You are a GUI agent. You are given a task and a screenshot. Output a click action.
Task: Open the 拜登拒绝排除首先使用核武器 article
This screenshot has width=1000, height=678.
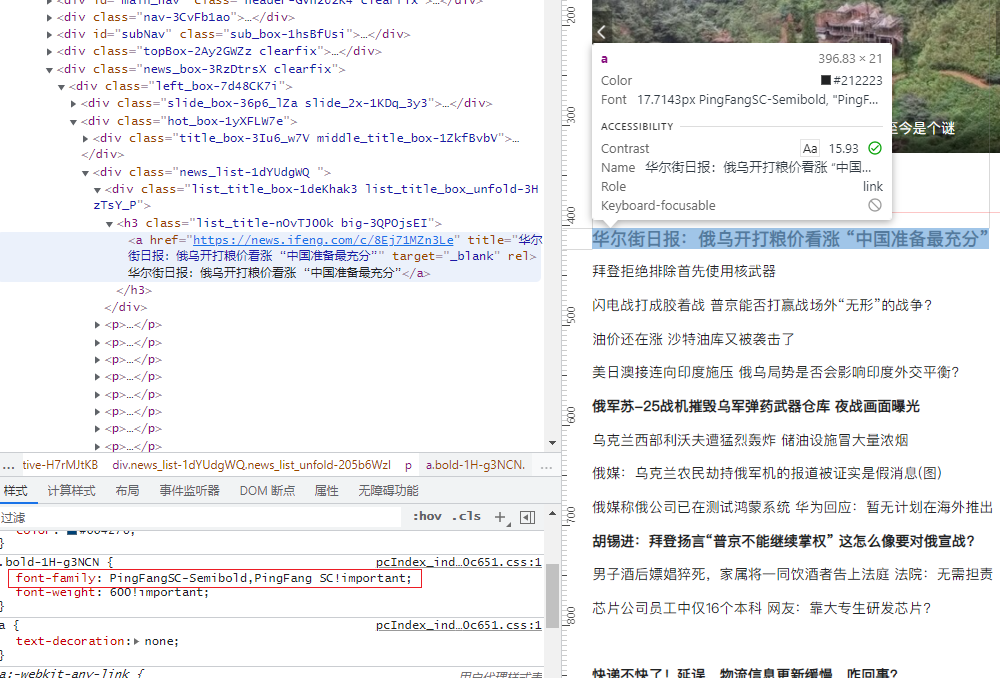(684, 271)
